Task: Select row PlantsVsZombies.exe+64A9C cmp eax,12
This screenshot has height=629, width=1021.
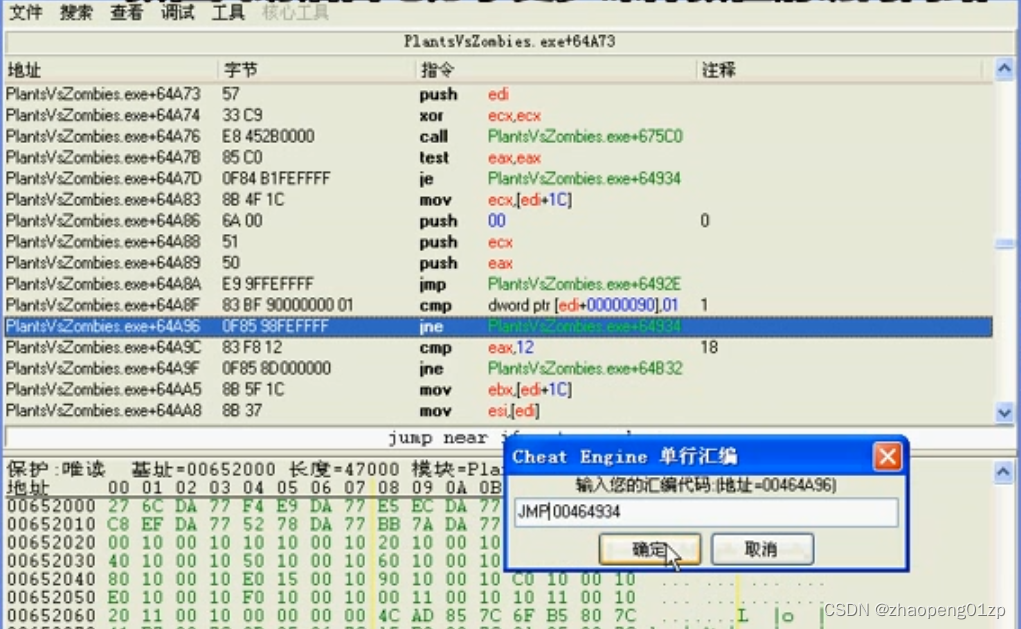Action: tap(499, 348)
